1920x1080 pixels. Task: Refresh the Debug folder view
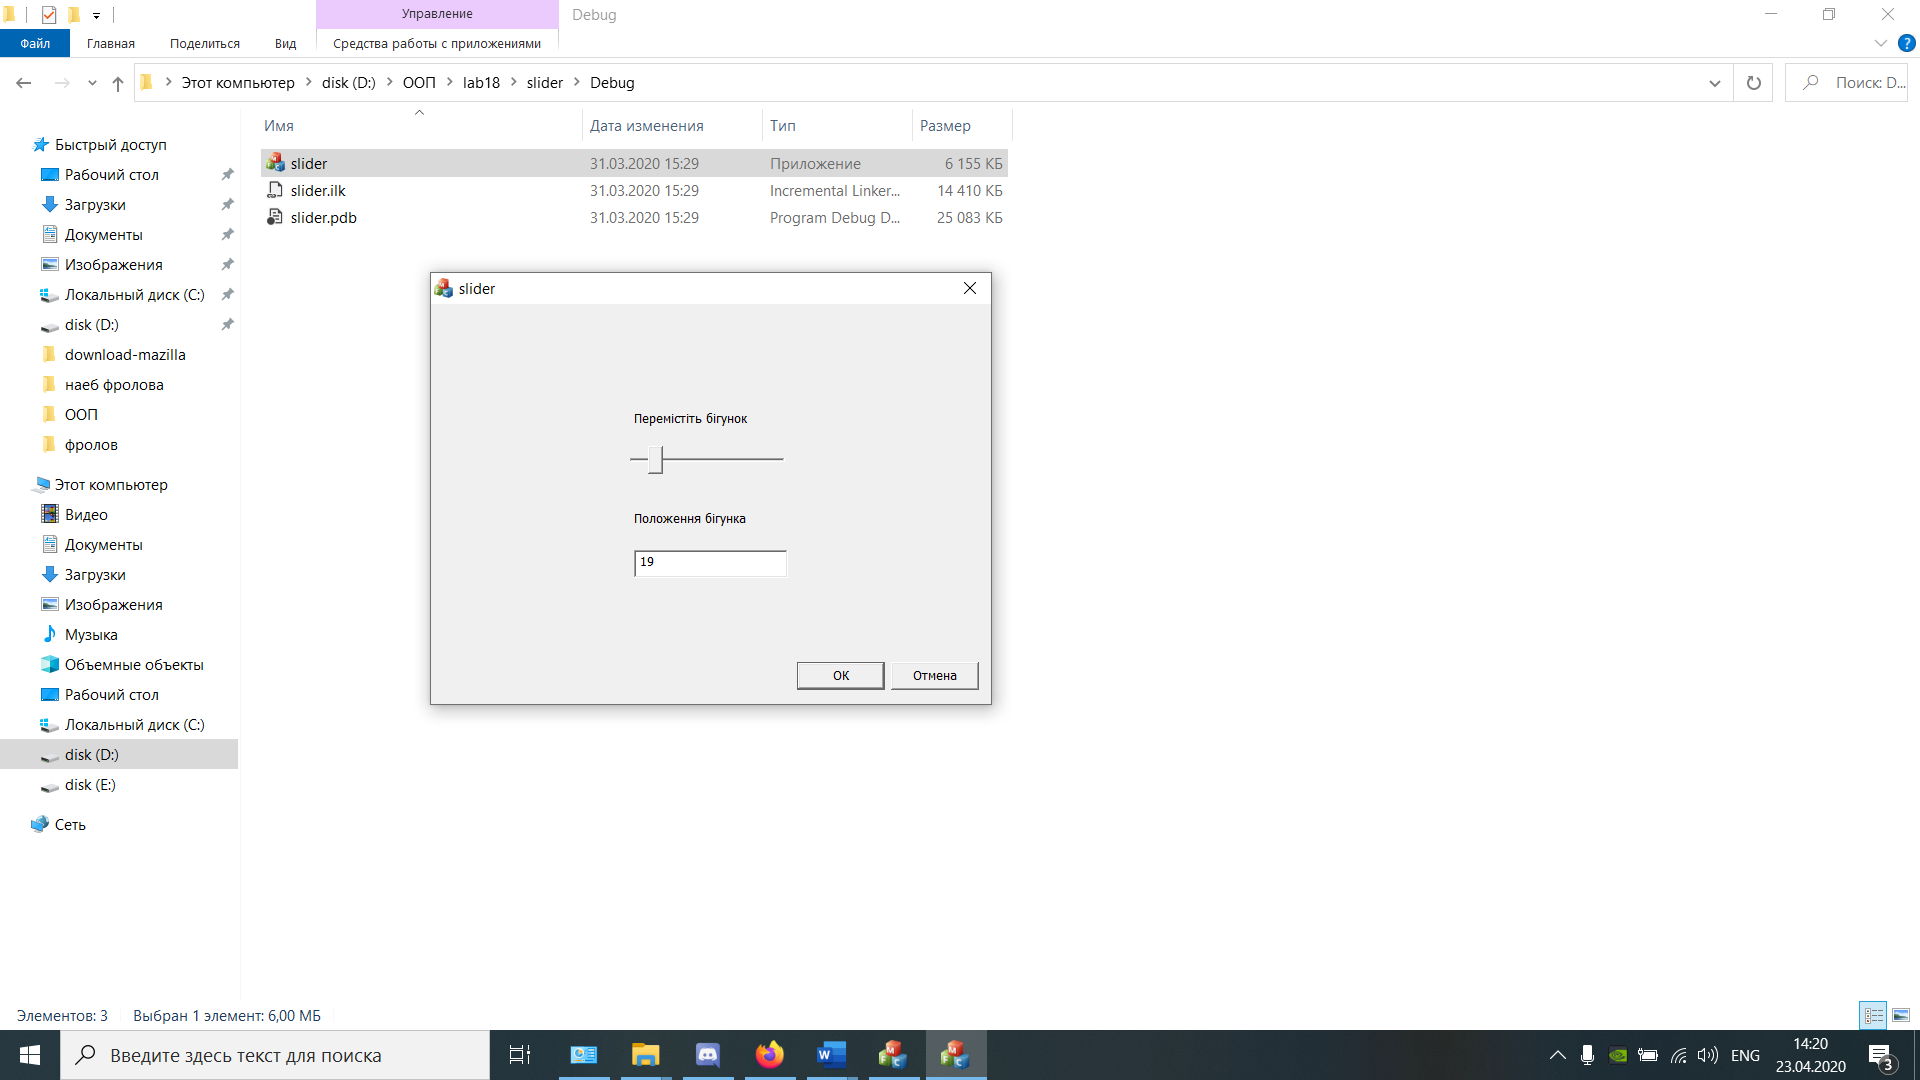[x=1753, y=83]
